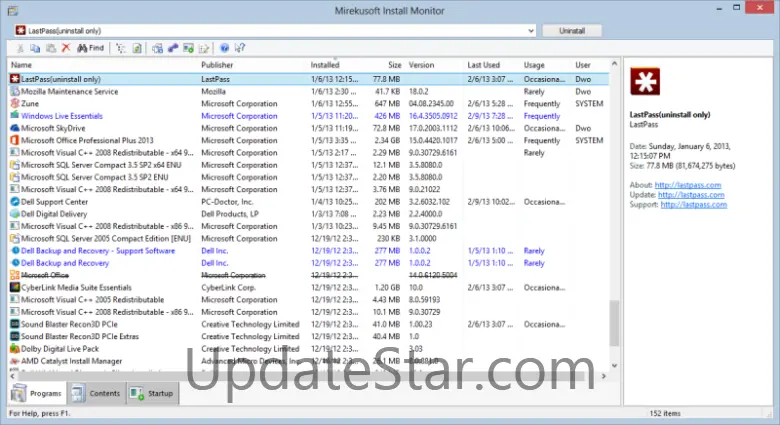The height and width of the screenshot is (425, 780).
Task: Select the Windows Live Essentials row
Action: coord(308,116)
